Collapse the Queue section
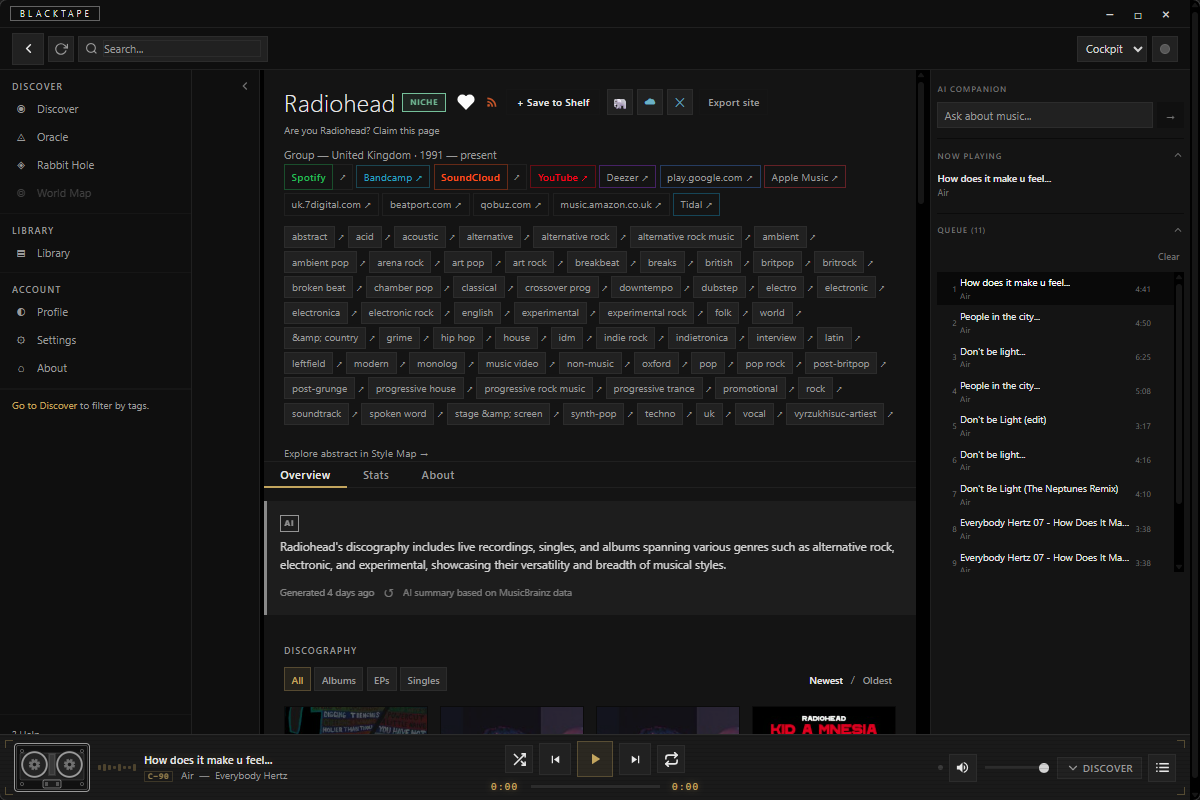The height and width of the screenshot is (800, 1200). click(1177, 229)
